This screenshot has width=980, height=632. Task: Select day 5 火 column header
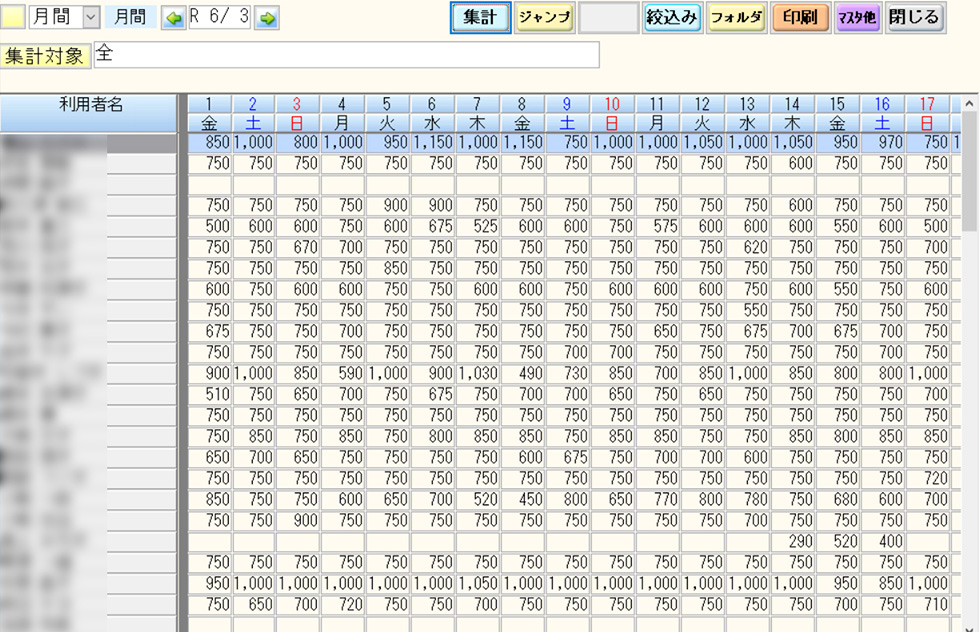[388, 113]
